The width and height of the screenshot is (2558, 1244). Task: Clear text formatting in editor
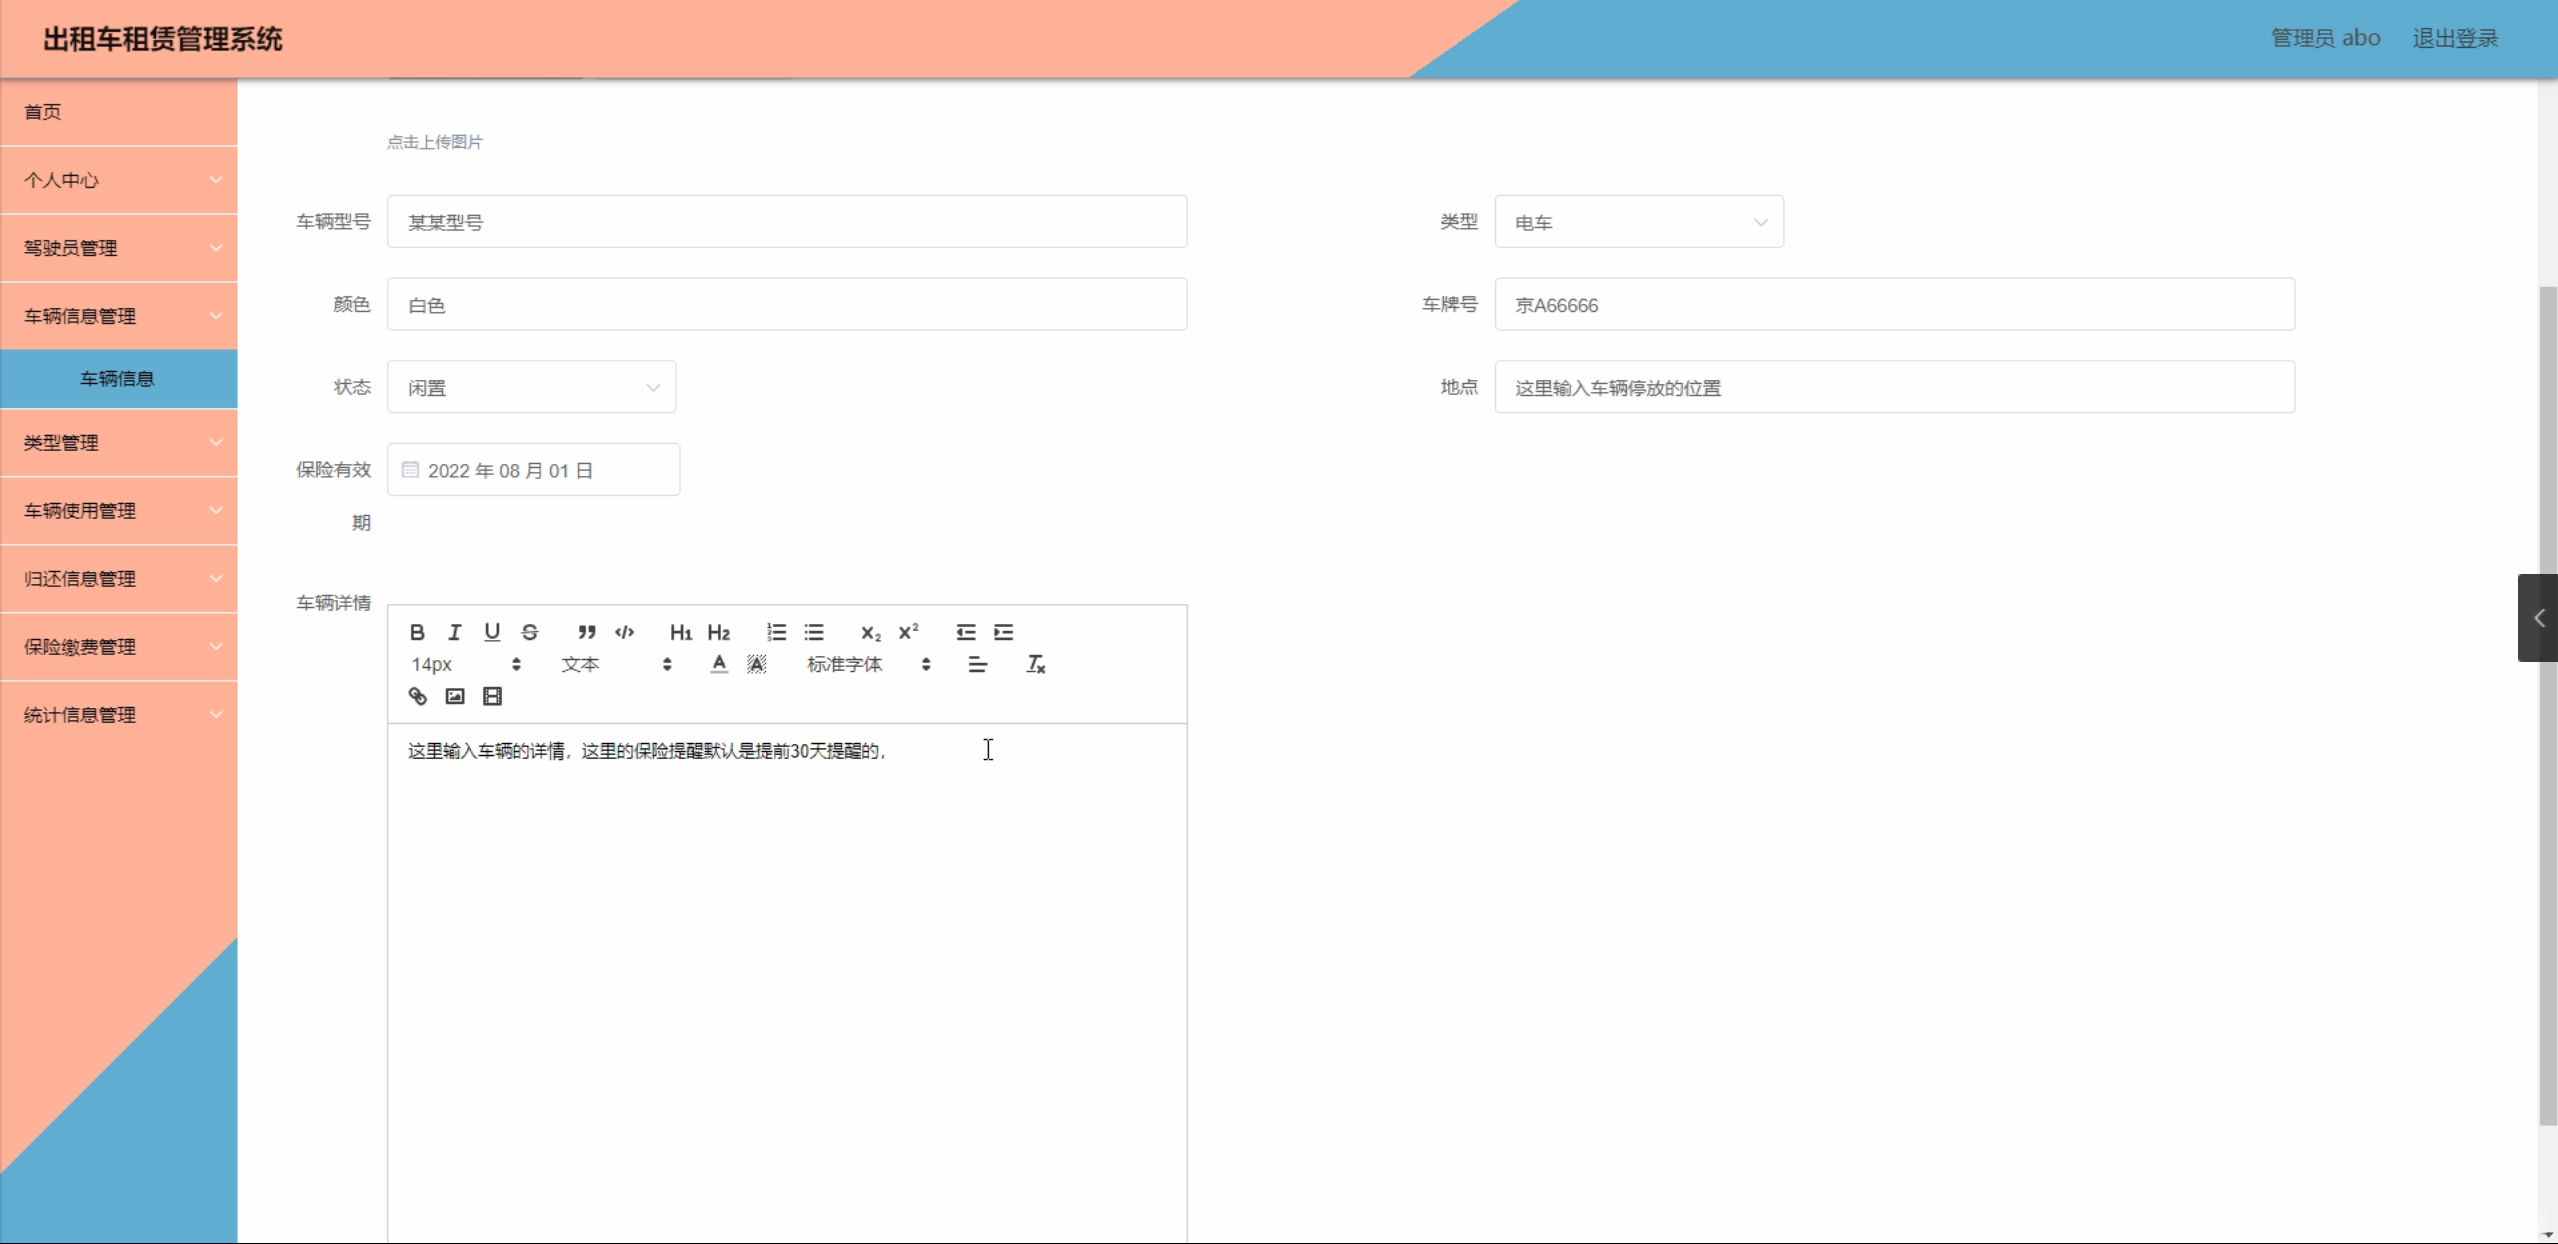1035,664
